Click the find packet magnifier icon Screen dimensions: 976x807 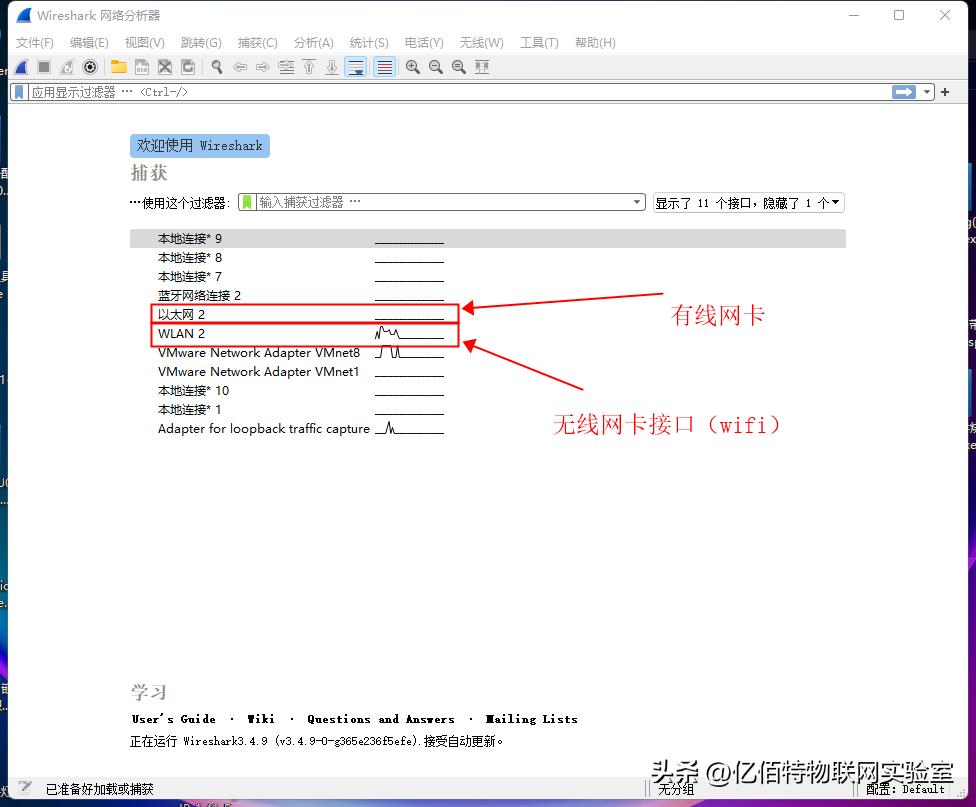click(217, 66)
